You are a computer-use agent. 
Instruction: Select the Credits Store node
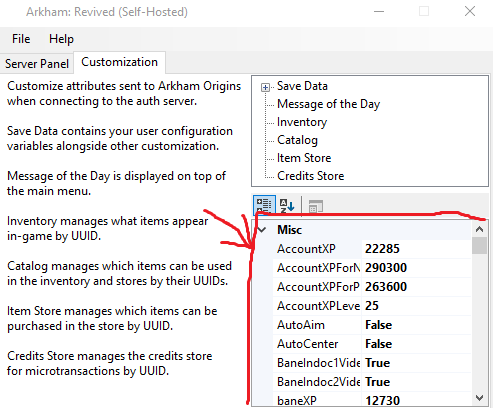pos(310,176)
